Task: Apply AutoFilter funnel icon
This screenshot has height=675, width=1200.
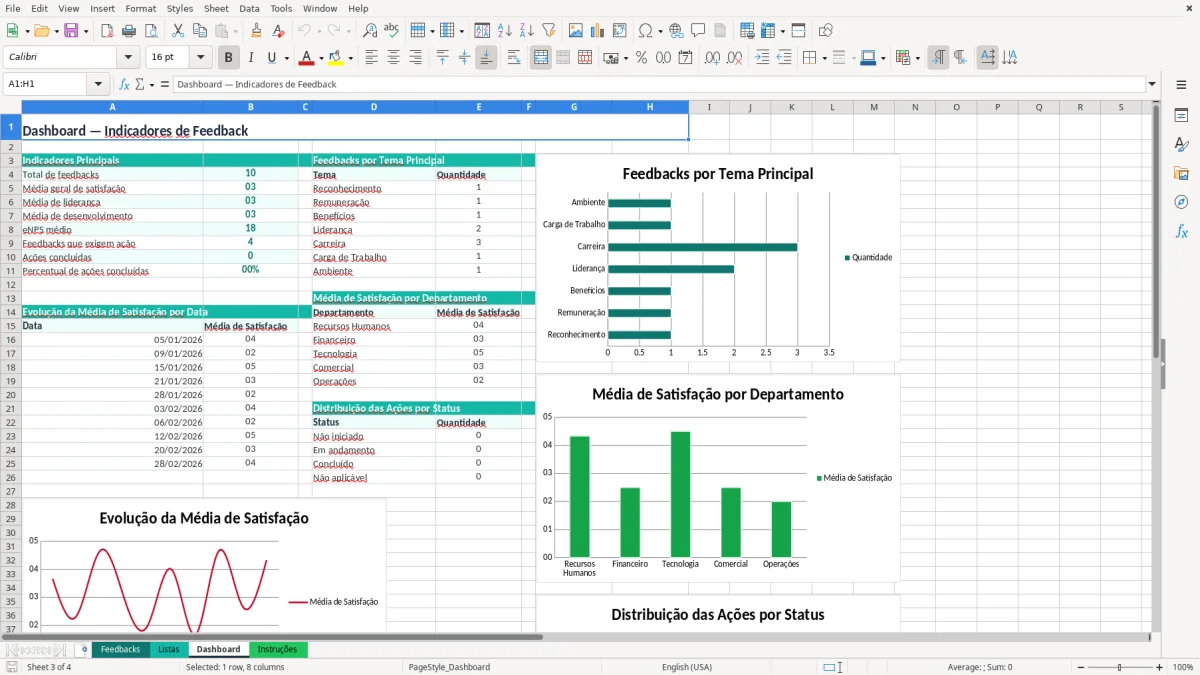Action: pos(549,31)
